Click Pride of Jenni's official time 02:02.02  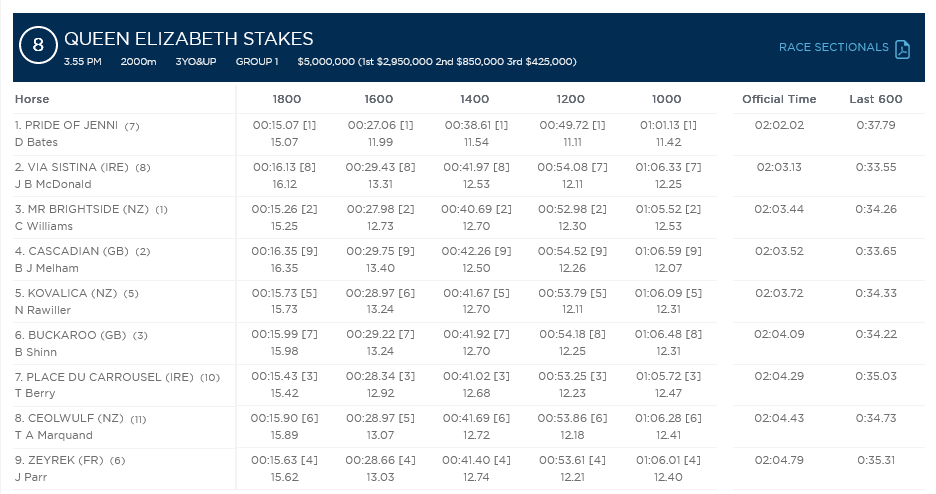click(779, 126)
